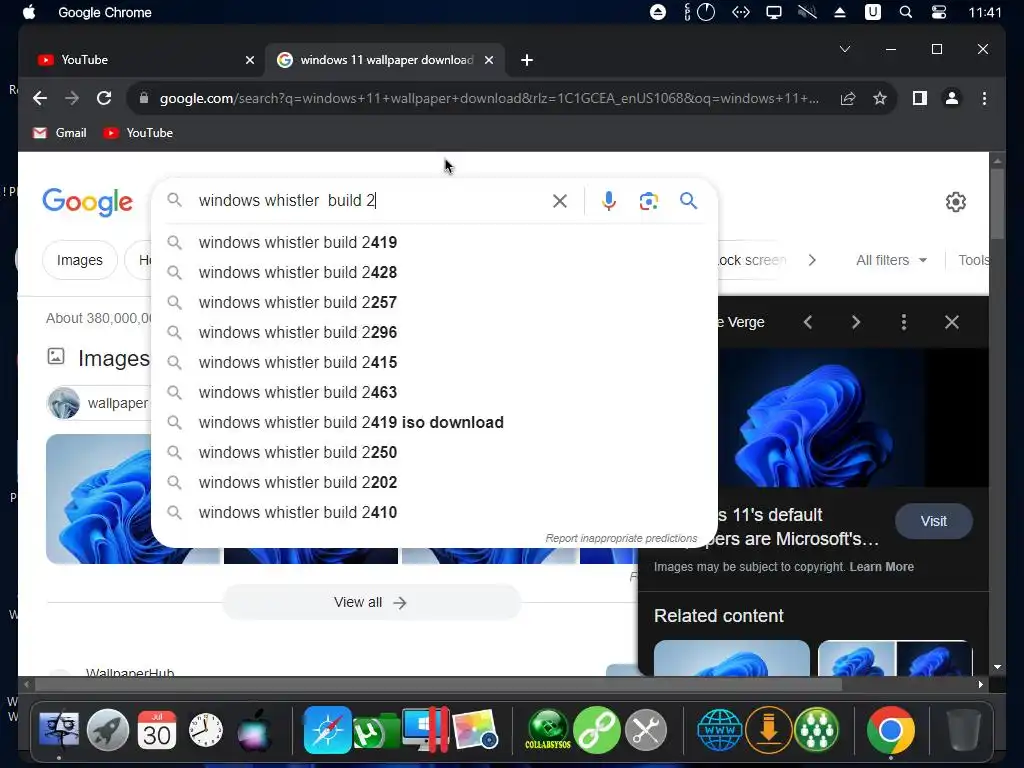
Task: Pick suggestion windows whistler build 2296
Action: [x=434, y=332]
